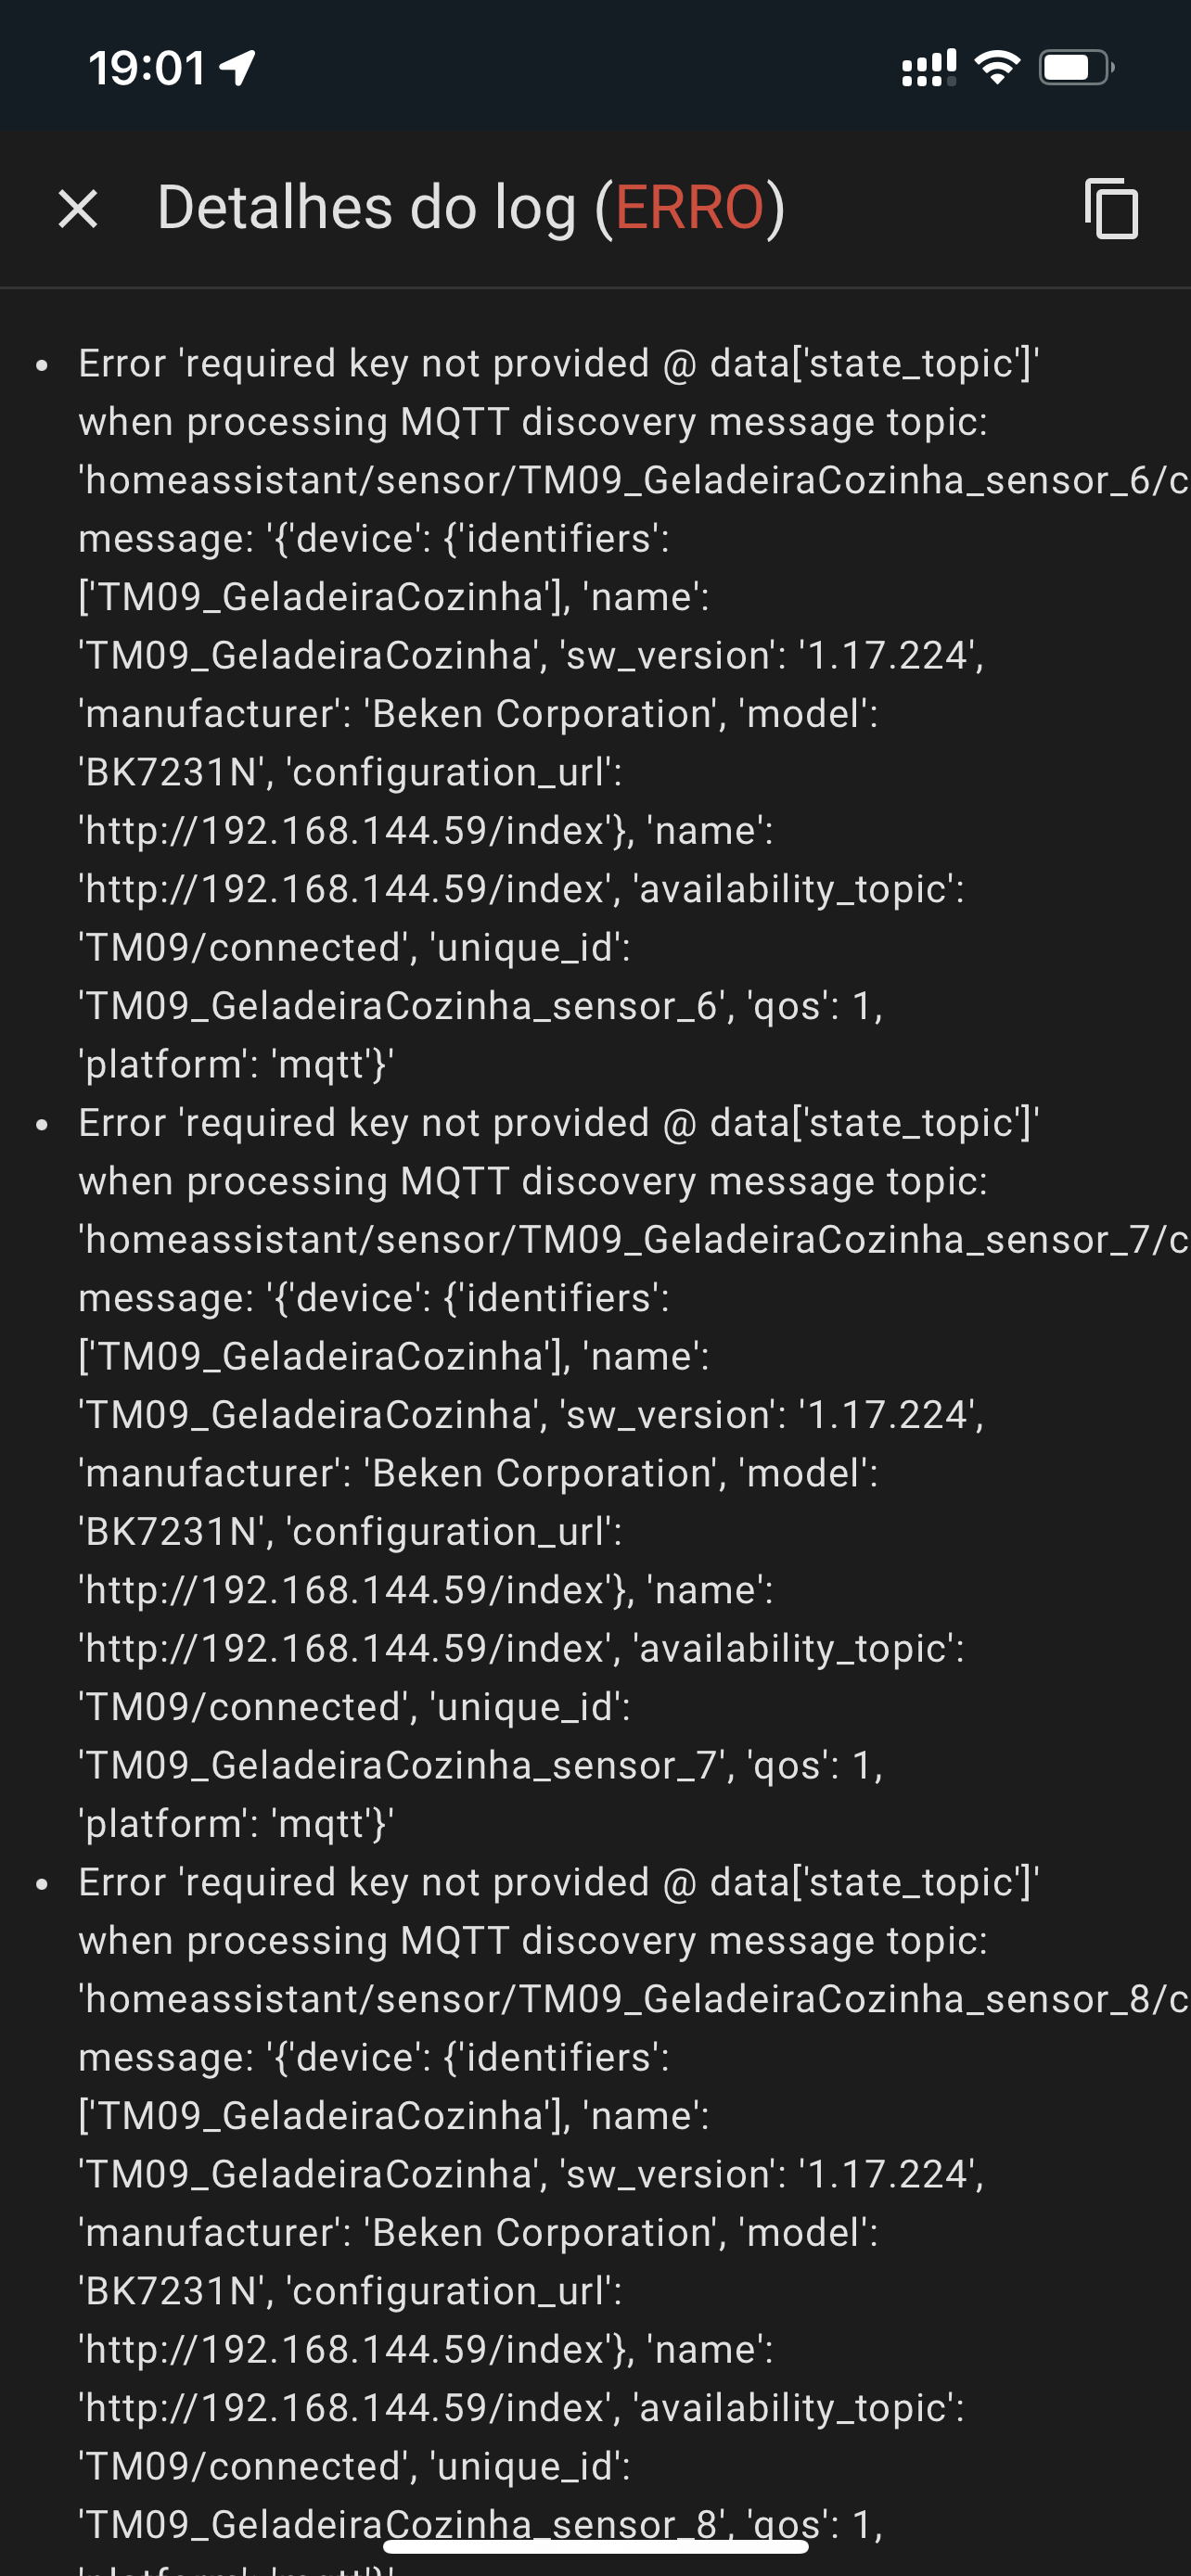Tap the 19:01 clock in status bar

[148, 68]
